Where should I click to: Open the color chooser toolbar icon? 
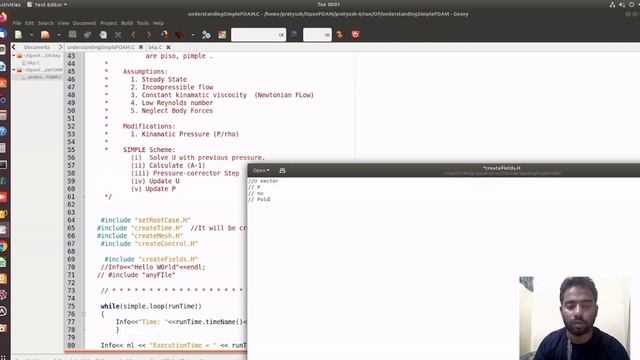click(x=222, y=35)
